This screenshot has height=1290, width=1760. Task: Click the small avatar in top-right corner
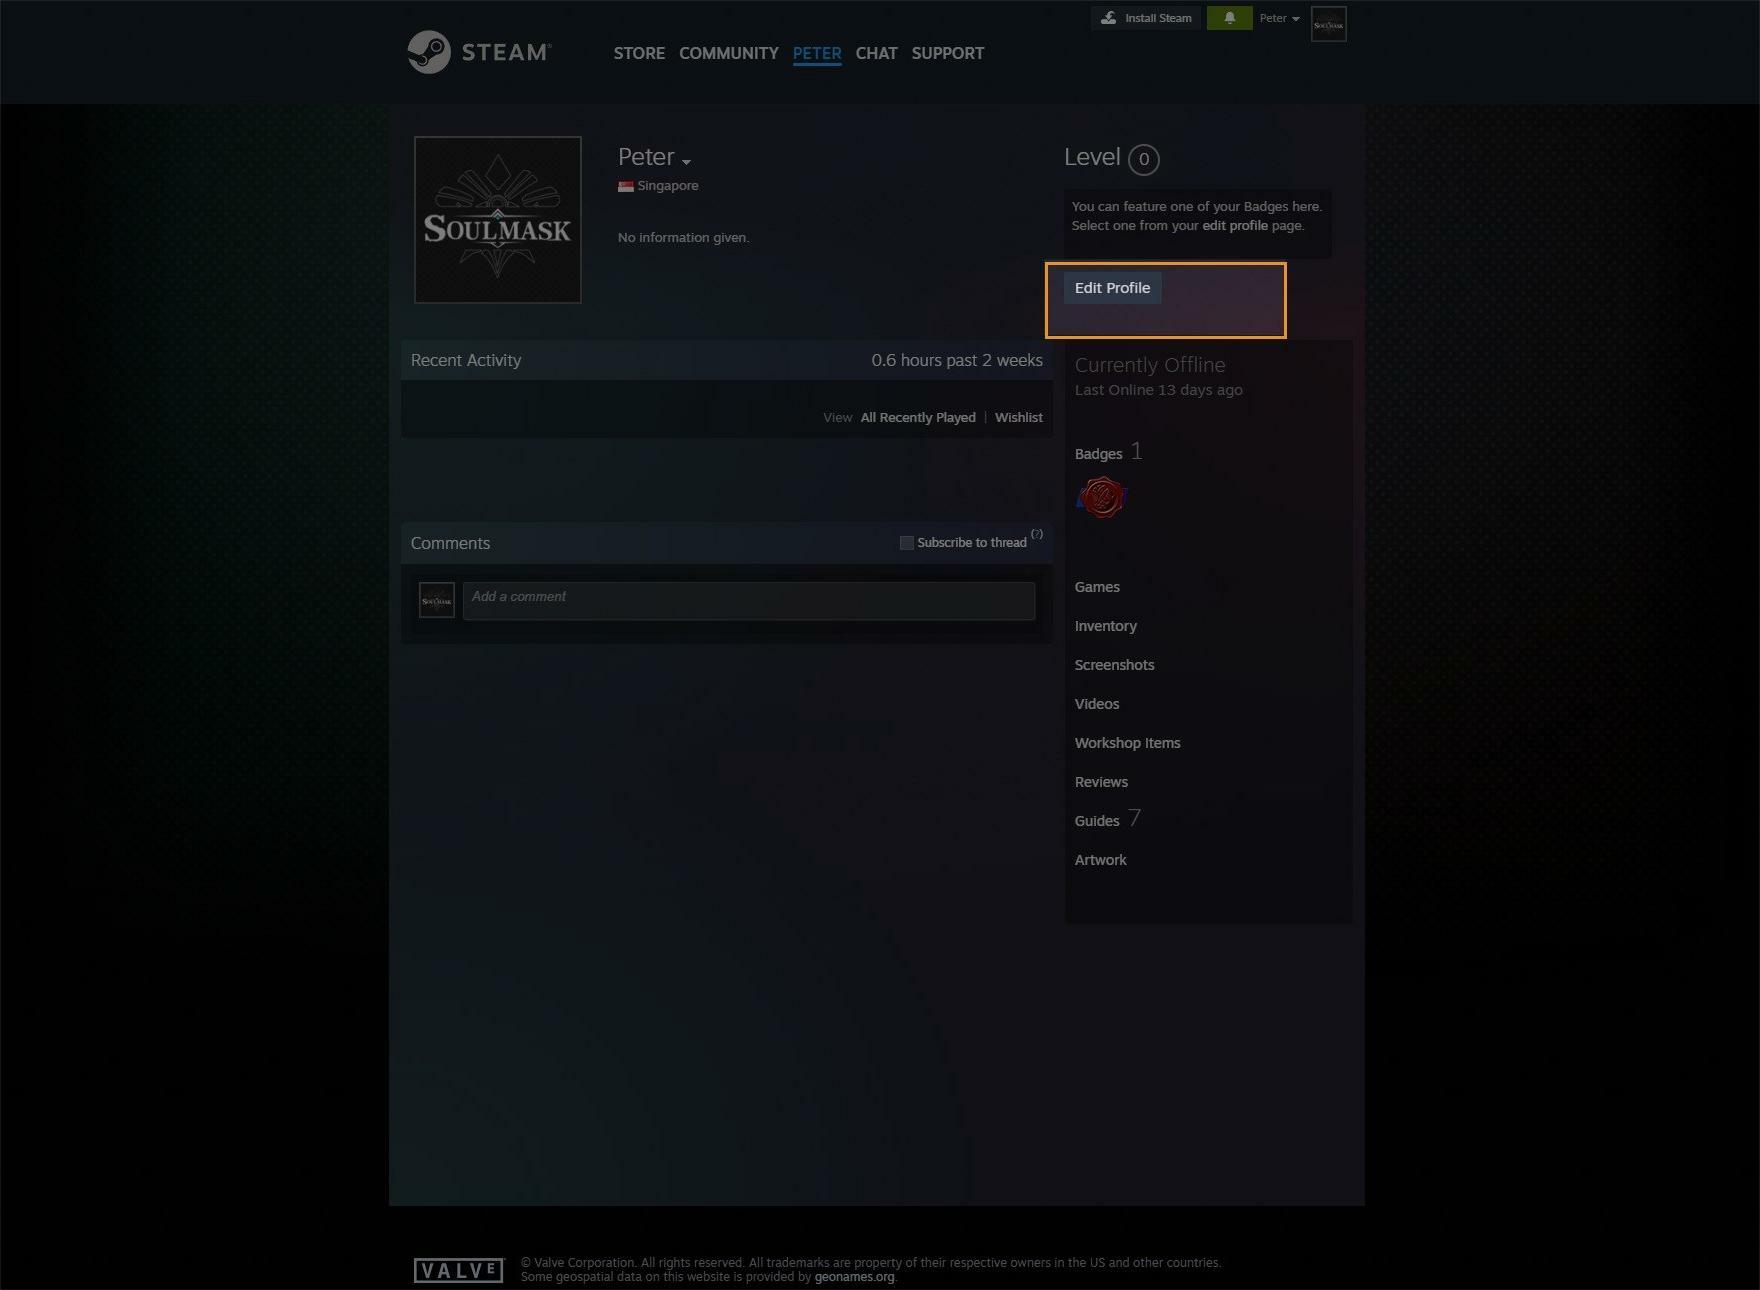[x=1328, y=24]
